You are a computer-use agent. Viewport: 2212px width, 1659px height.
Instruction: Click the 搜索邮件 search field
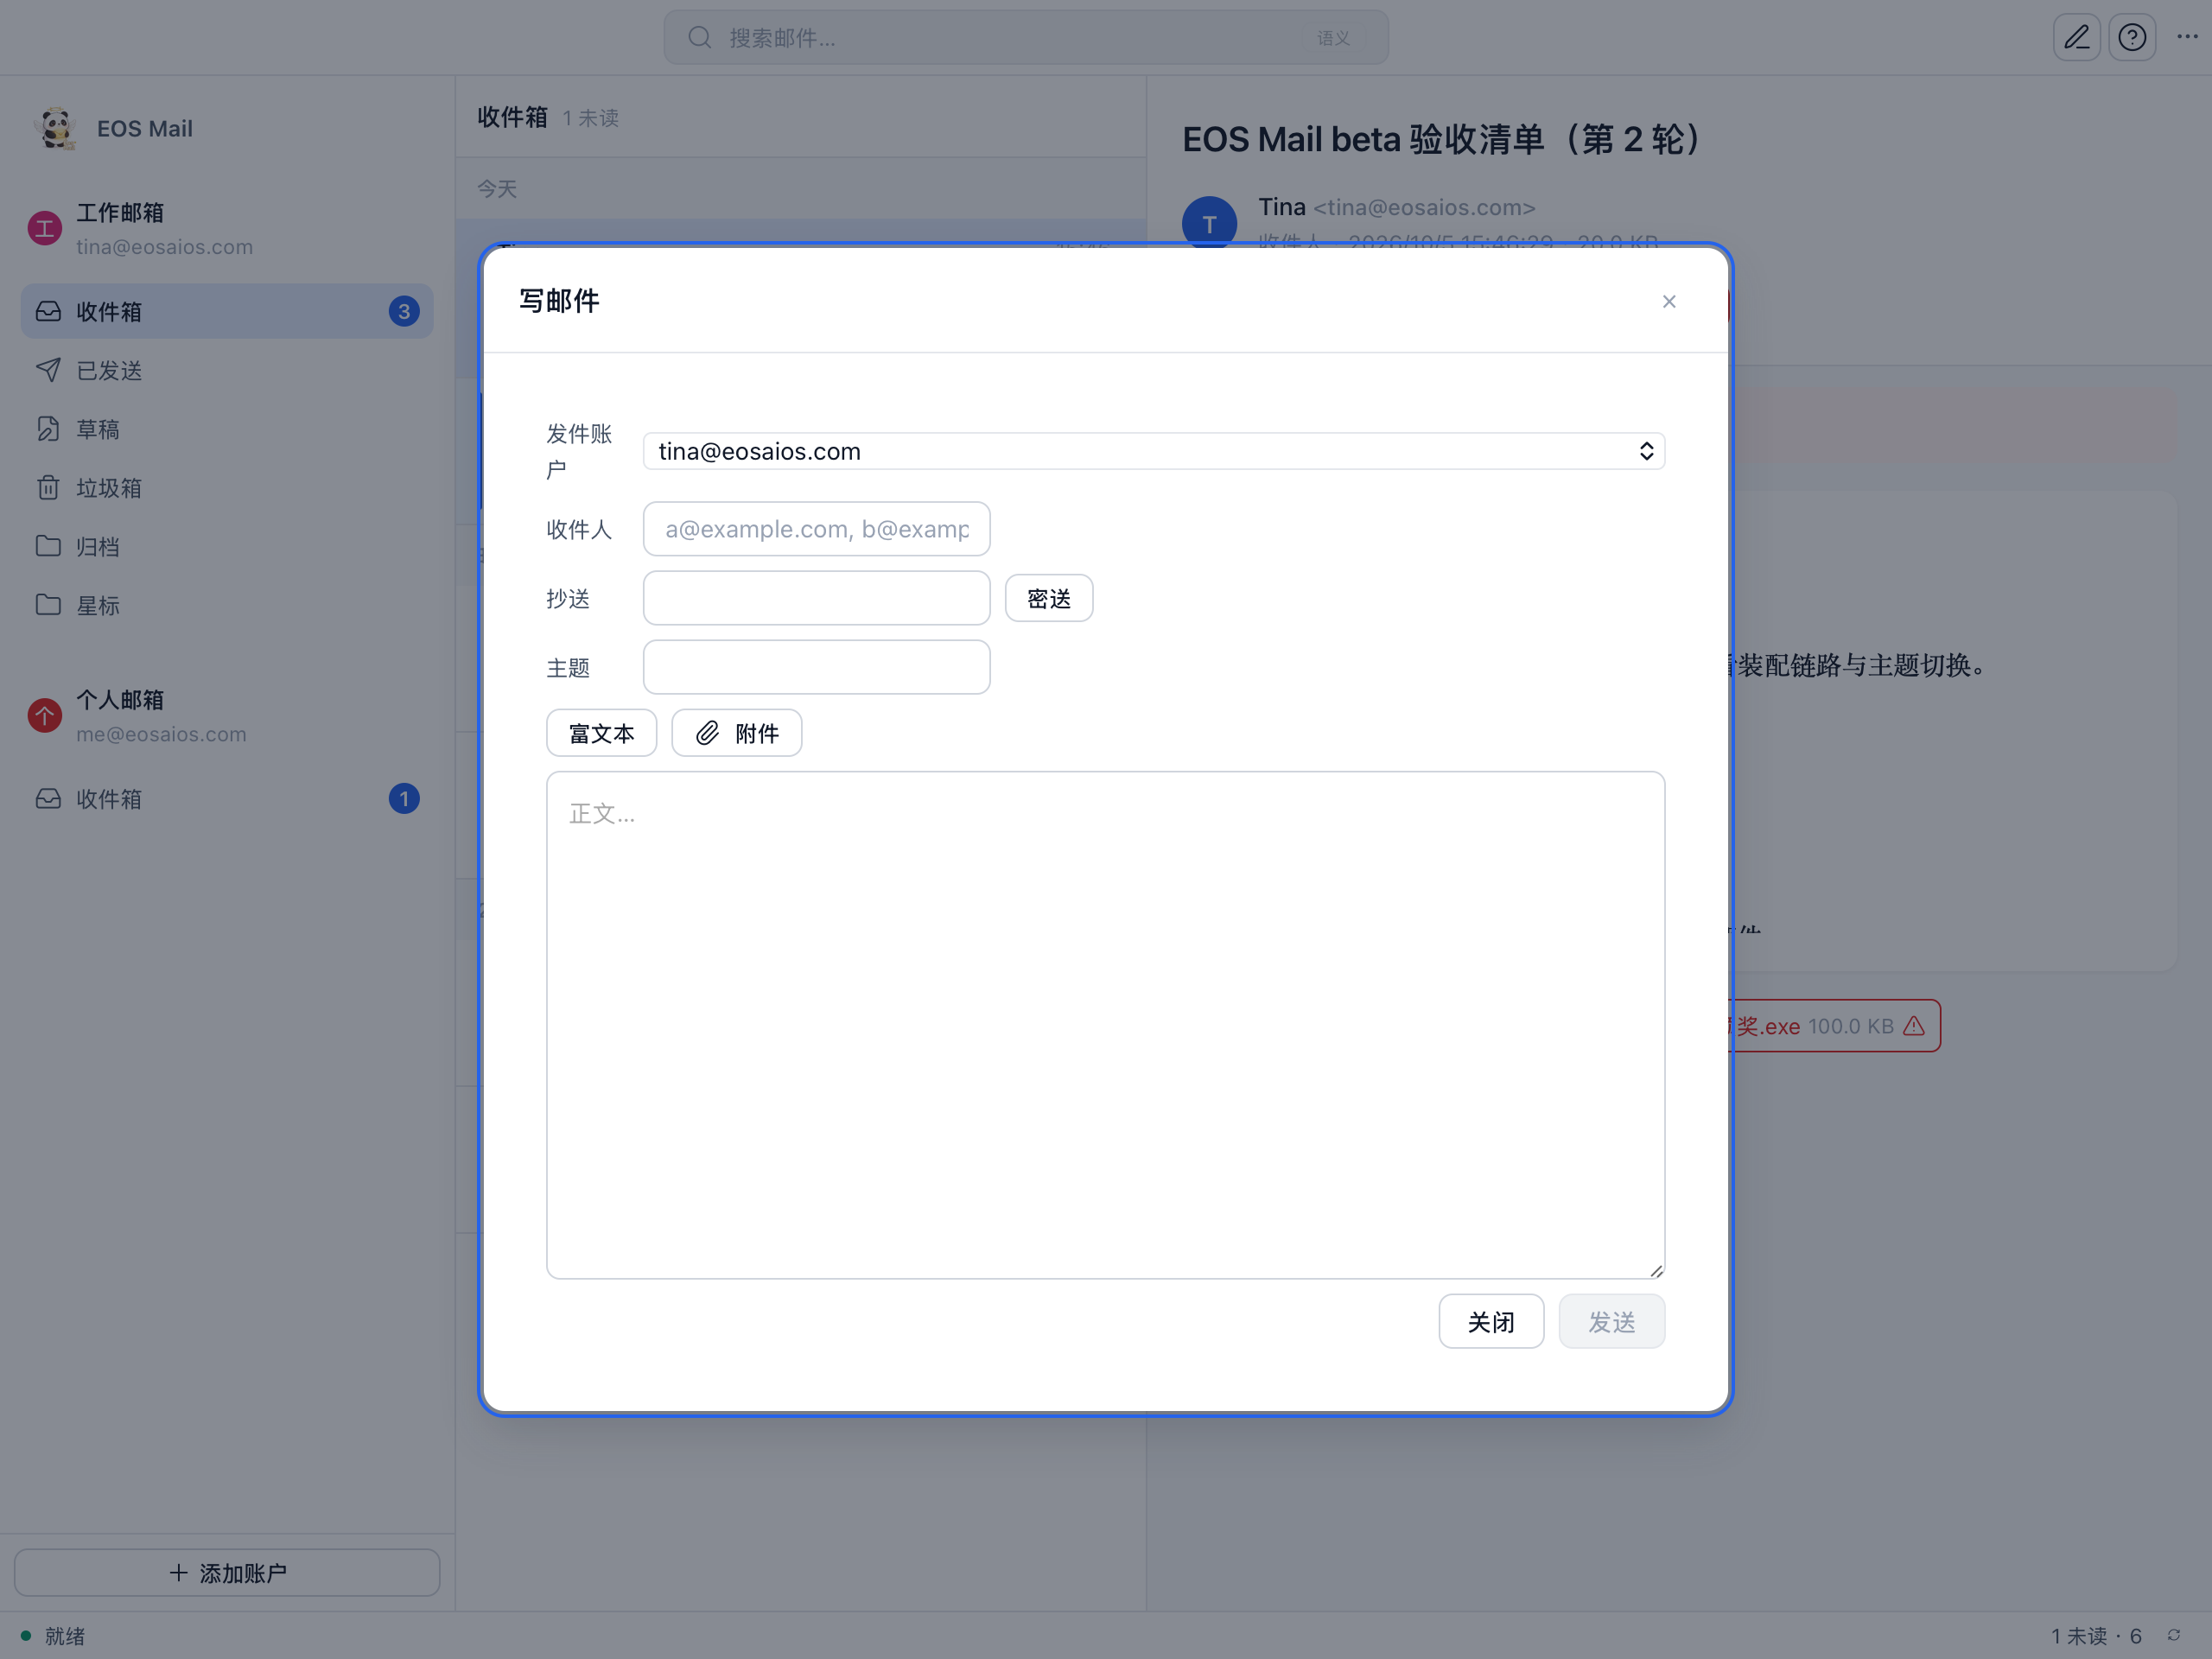(1025, 38)
